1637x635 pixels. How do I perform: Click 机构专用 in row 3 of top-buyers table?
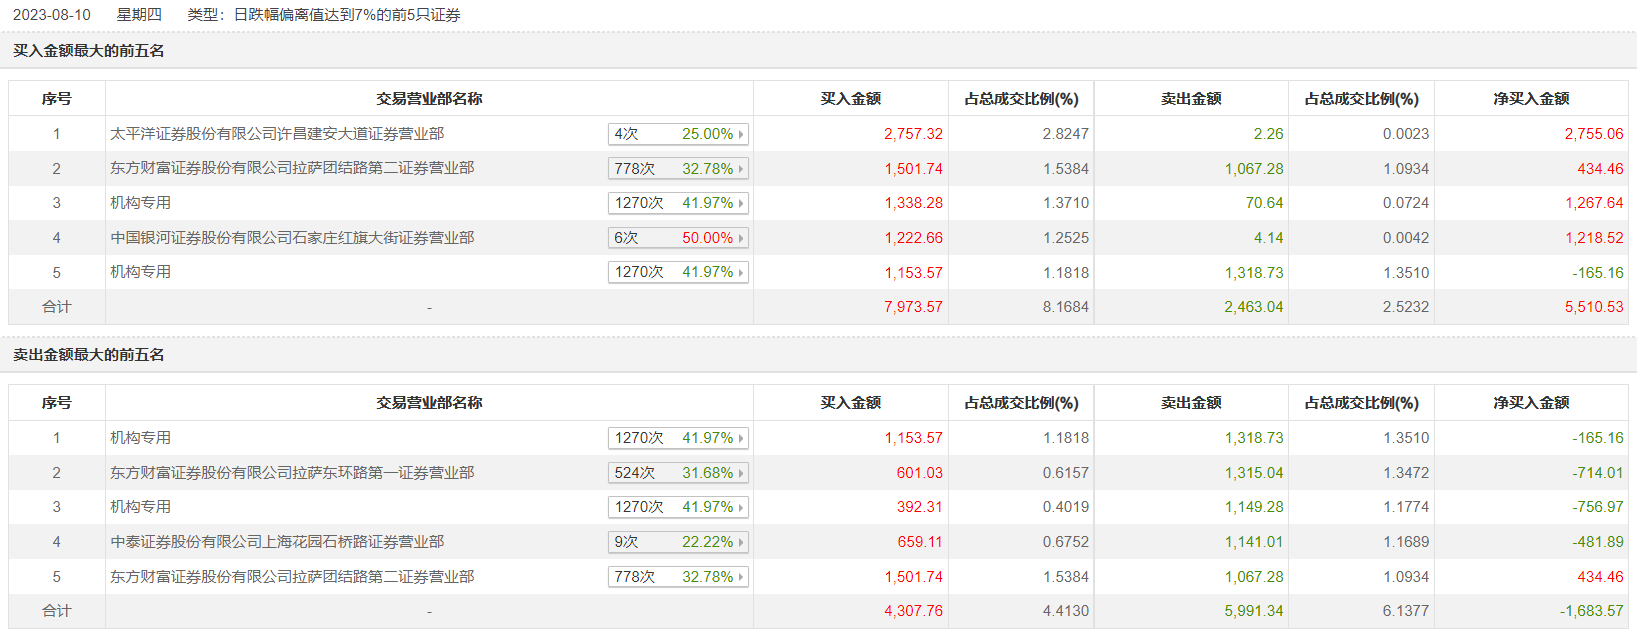point(141,203)
